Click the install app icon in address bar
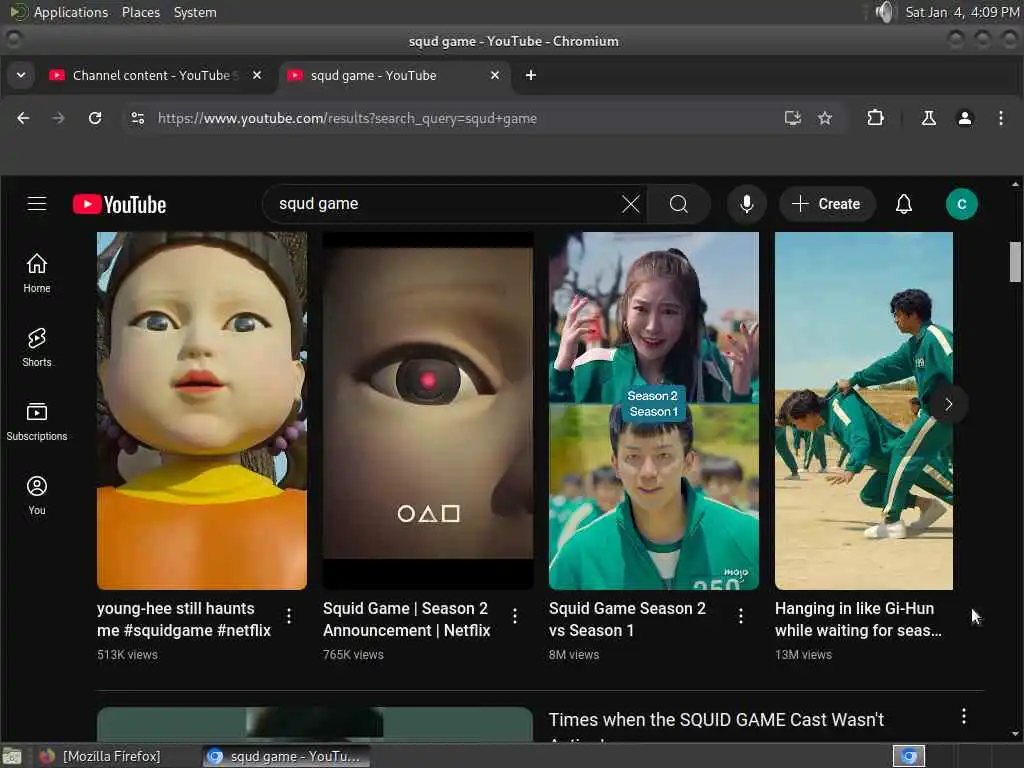Viewport: 1024px width, 768px height. (792, 118)
